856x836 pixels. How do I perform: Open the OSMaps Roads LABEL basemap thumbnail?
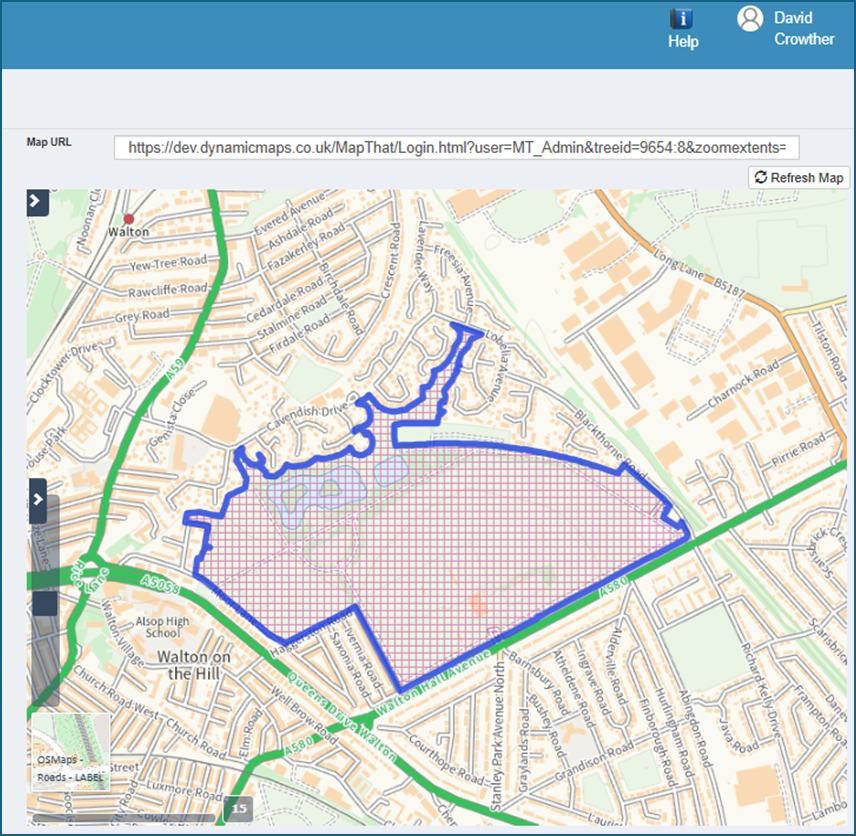tap(70, 752)
